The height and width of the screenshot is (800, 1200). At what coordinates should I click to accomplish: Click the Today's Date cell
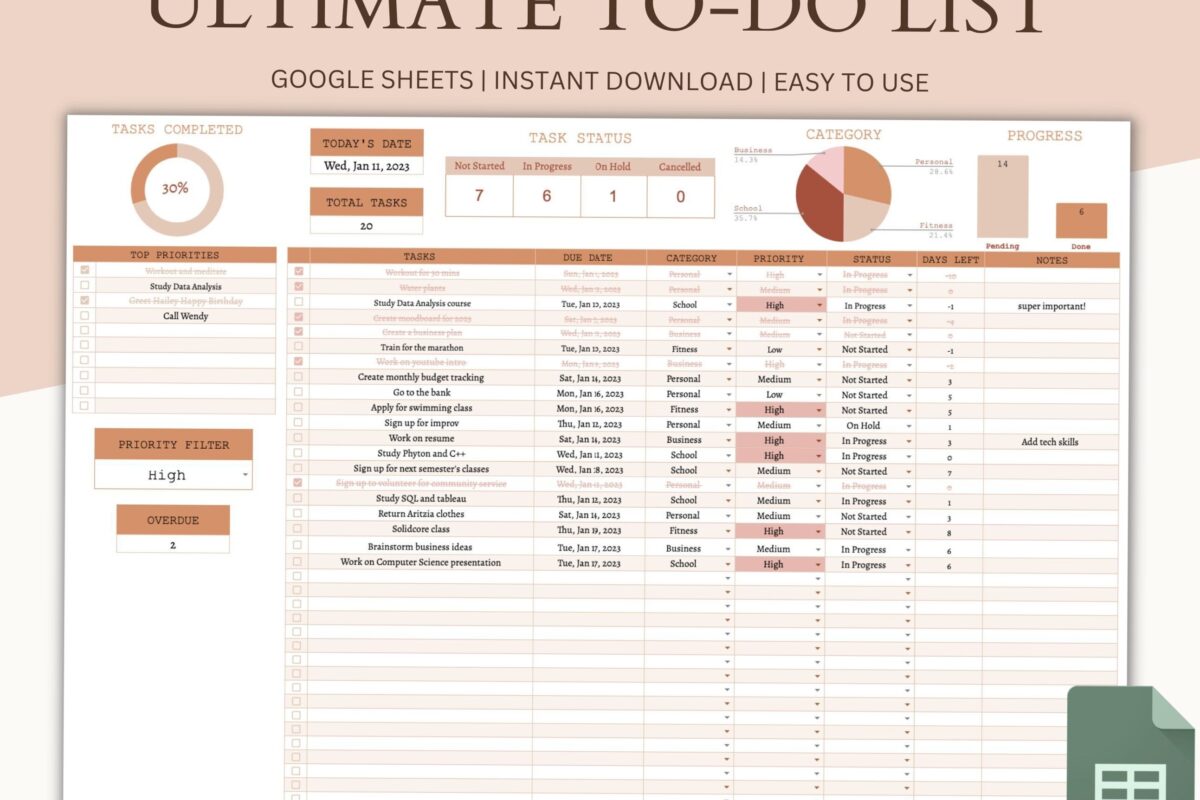(366, 165)
